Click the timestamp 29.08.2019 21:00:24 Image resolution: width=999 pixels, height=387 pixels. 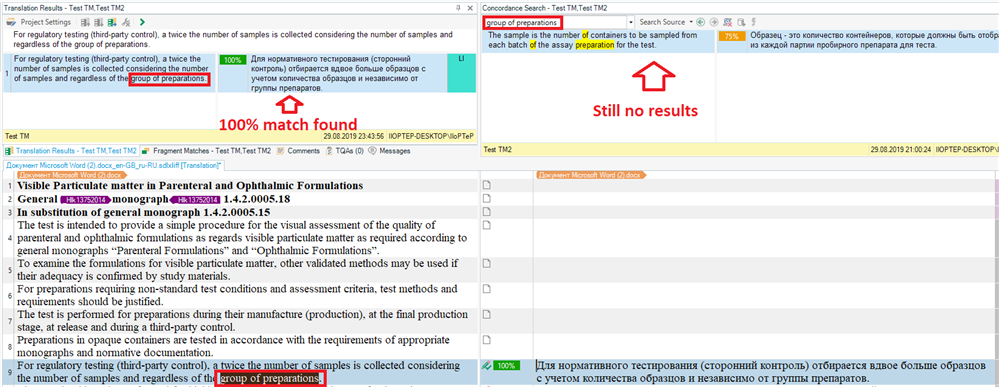[x=899, y=149]
